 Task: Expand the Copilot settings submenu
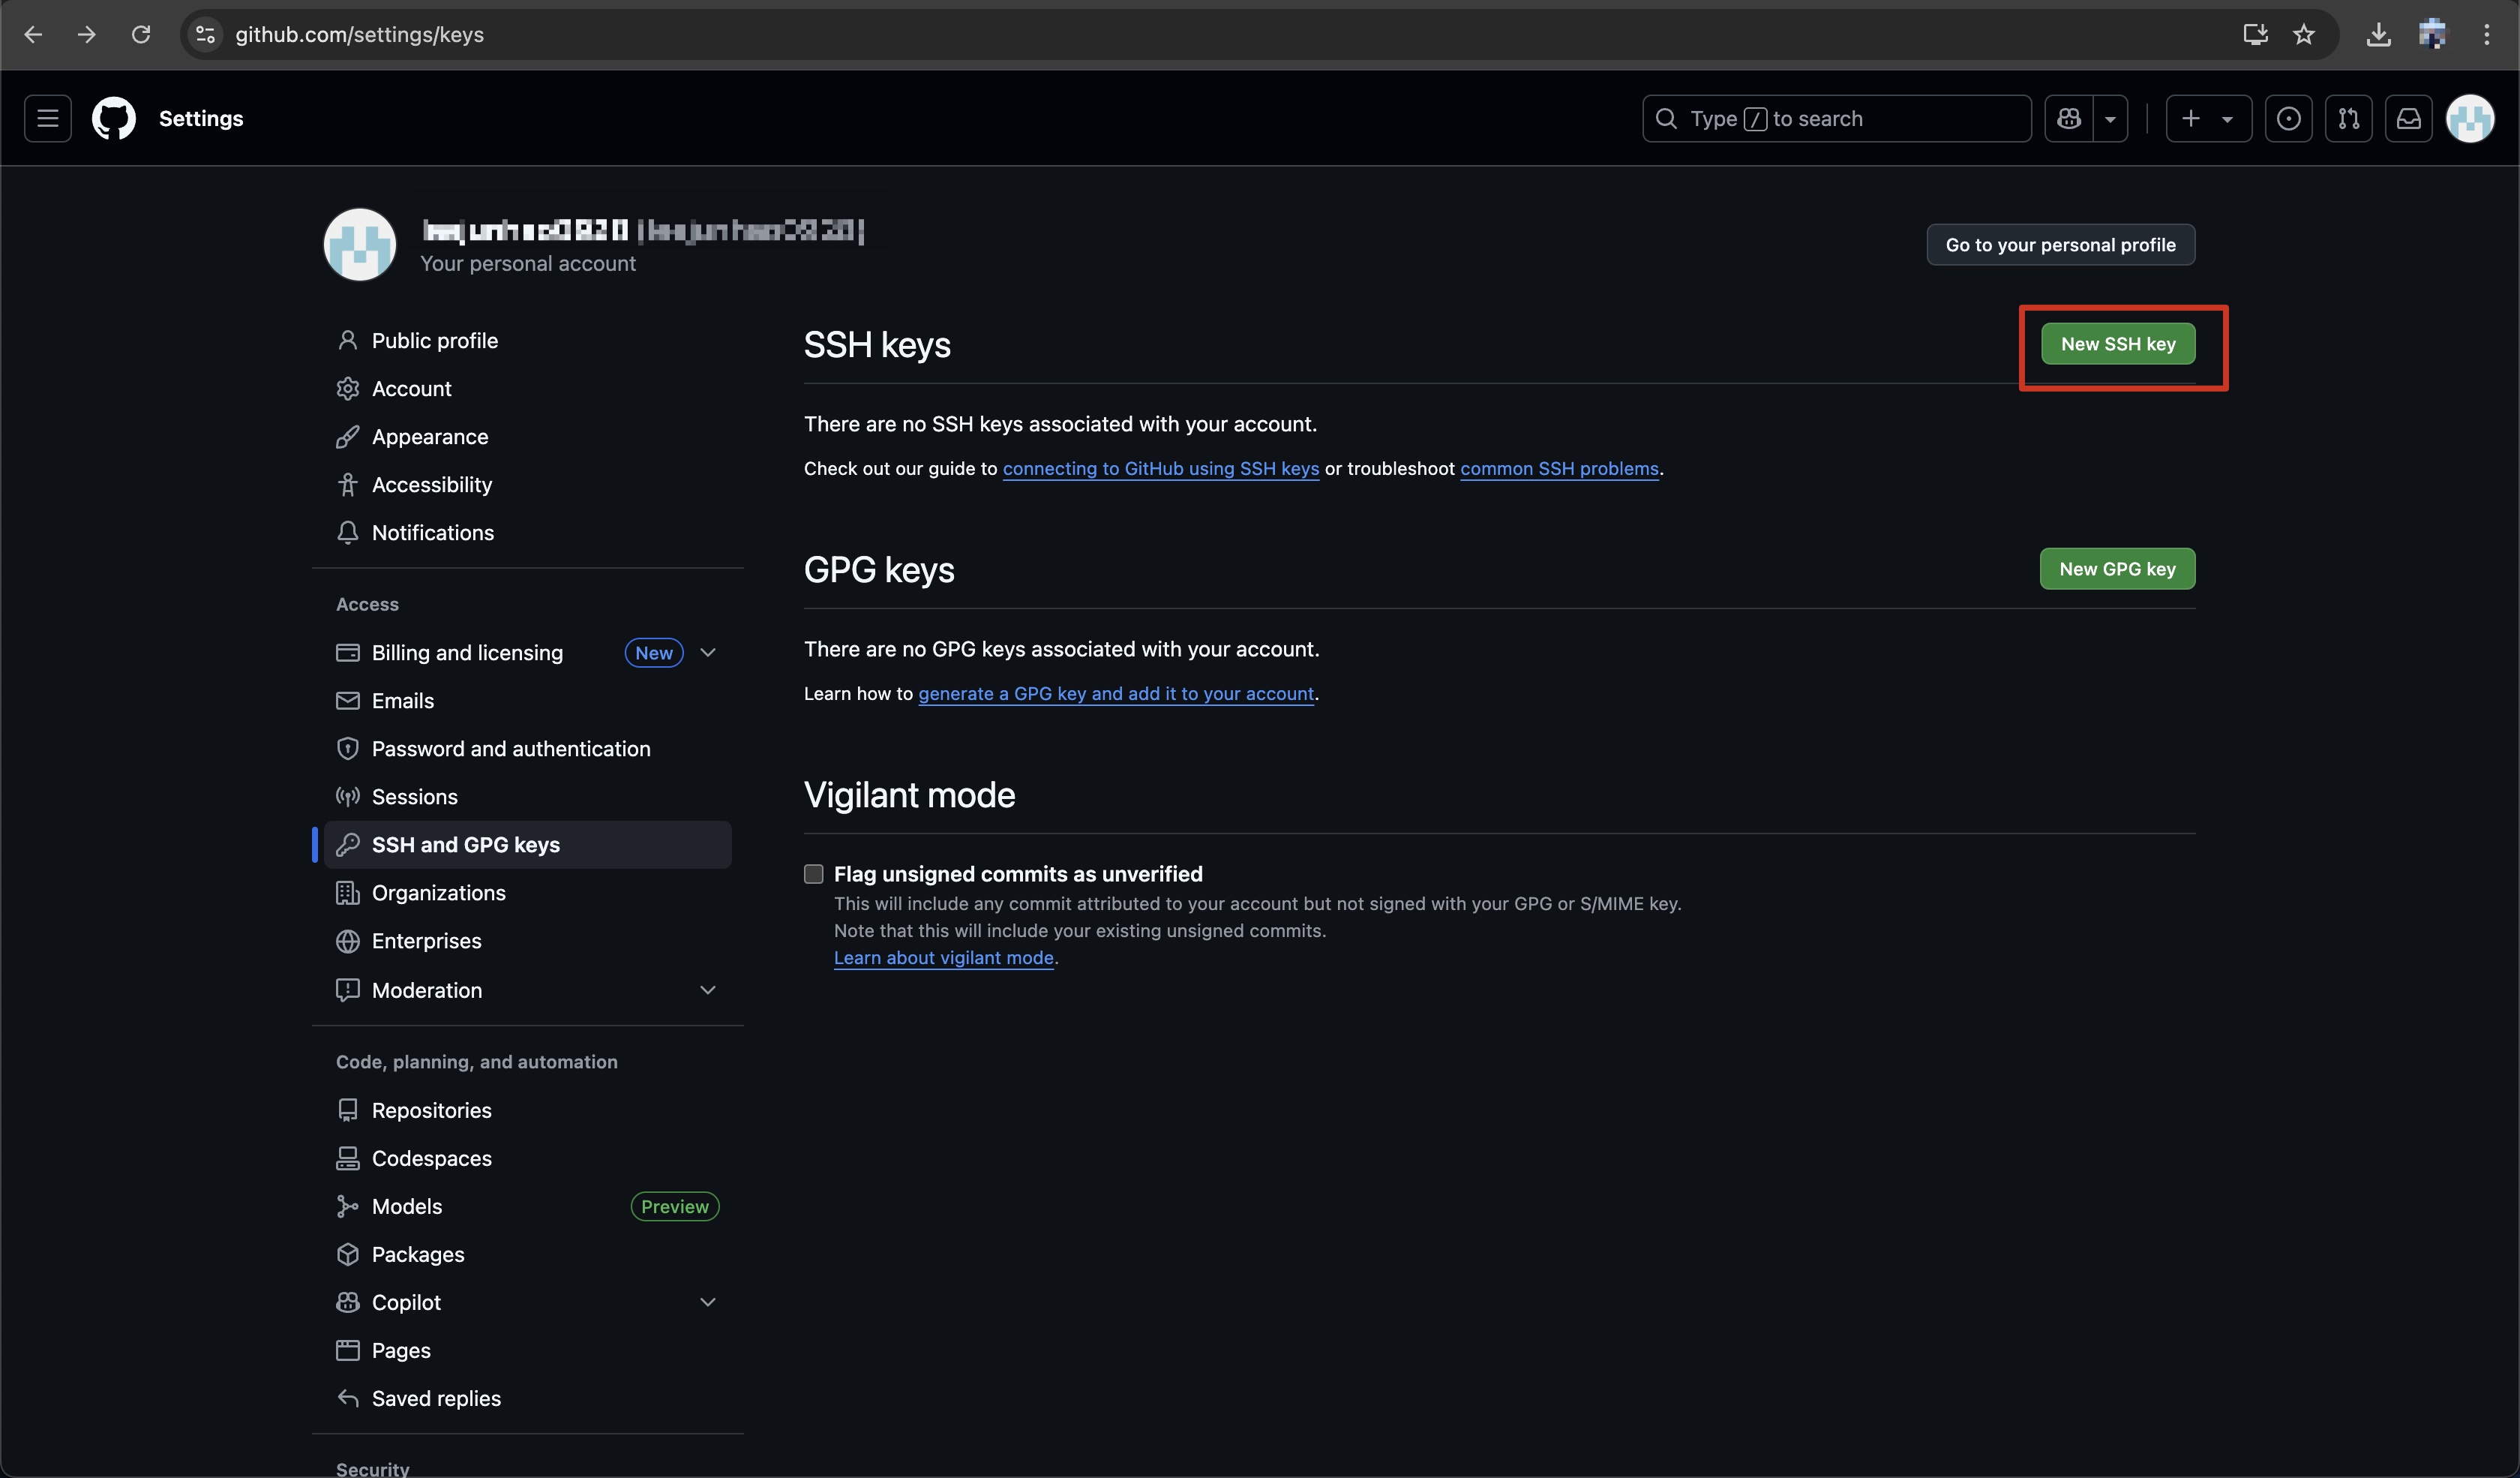coord(708,1302)
